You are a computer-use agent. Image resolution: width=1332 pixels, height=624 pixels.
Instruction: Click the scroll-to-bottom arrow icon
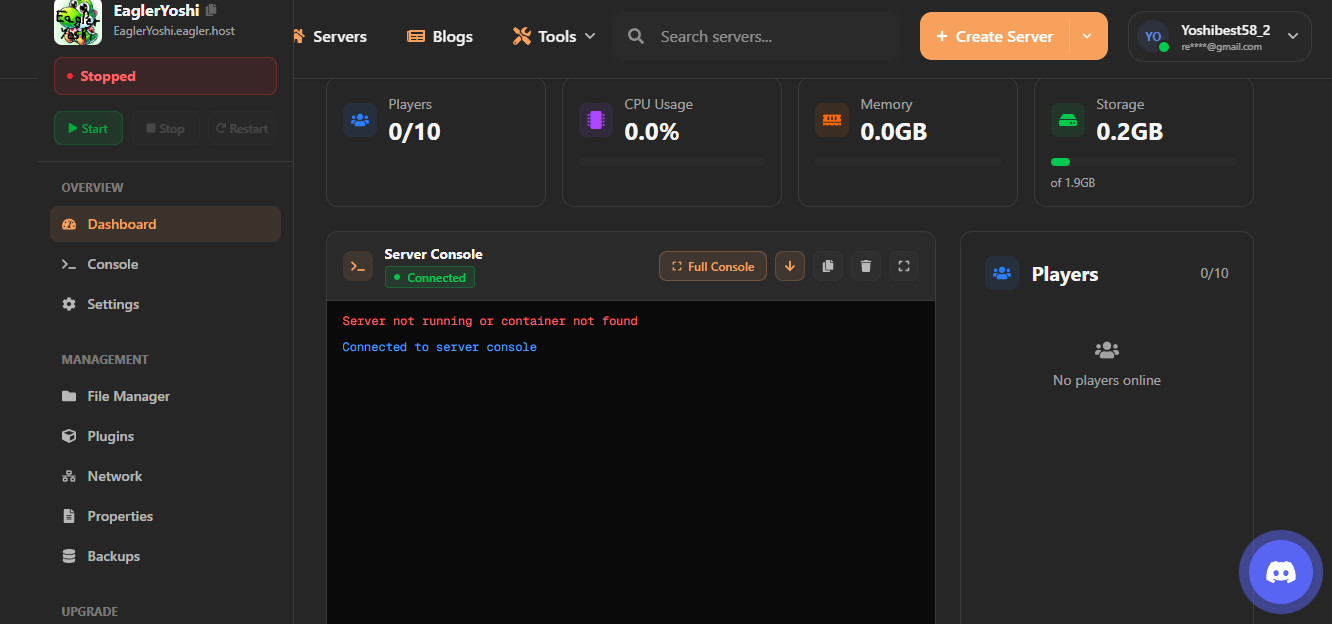tap(789, 266)
